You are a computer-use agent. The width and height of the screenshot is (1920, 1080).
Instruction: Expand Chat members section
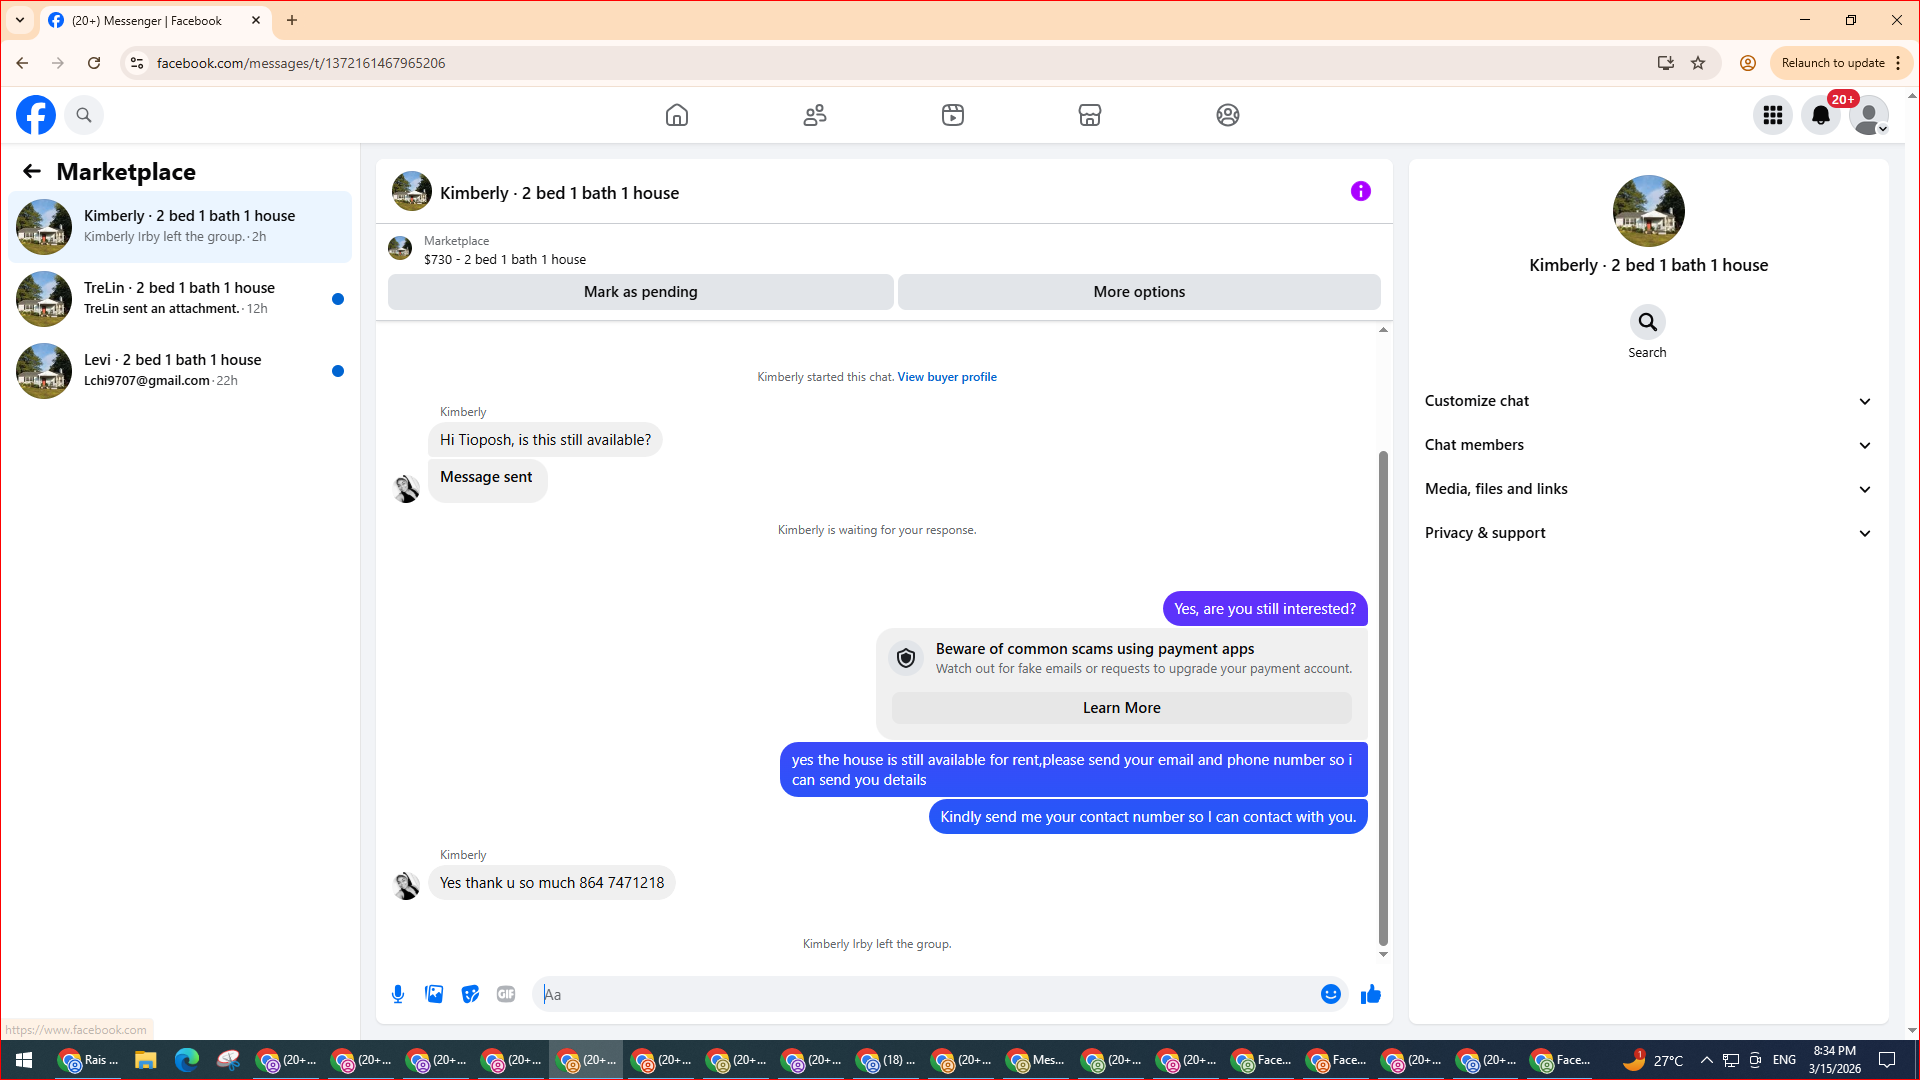(x=1648, y=445)
